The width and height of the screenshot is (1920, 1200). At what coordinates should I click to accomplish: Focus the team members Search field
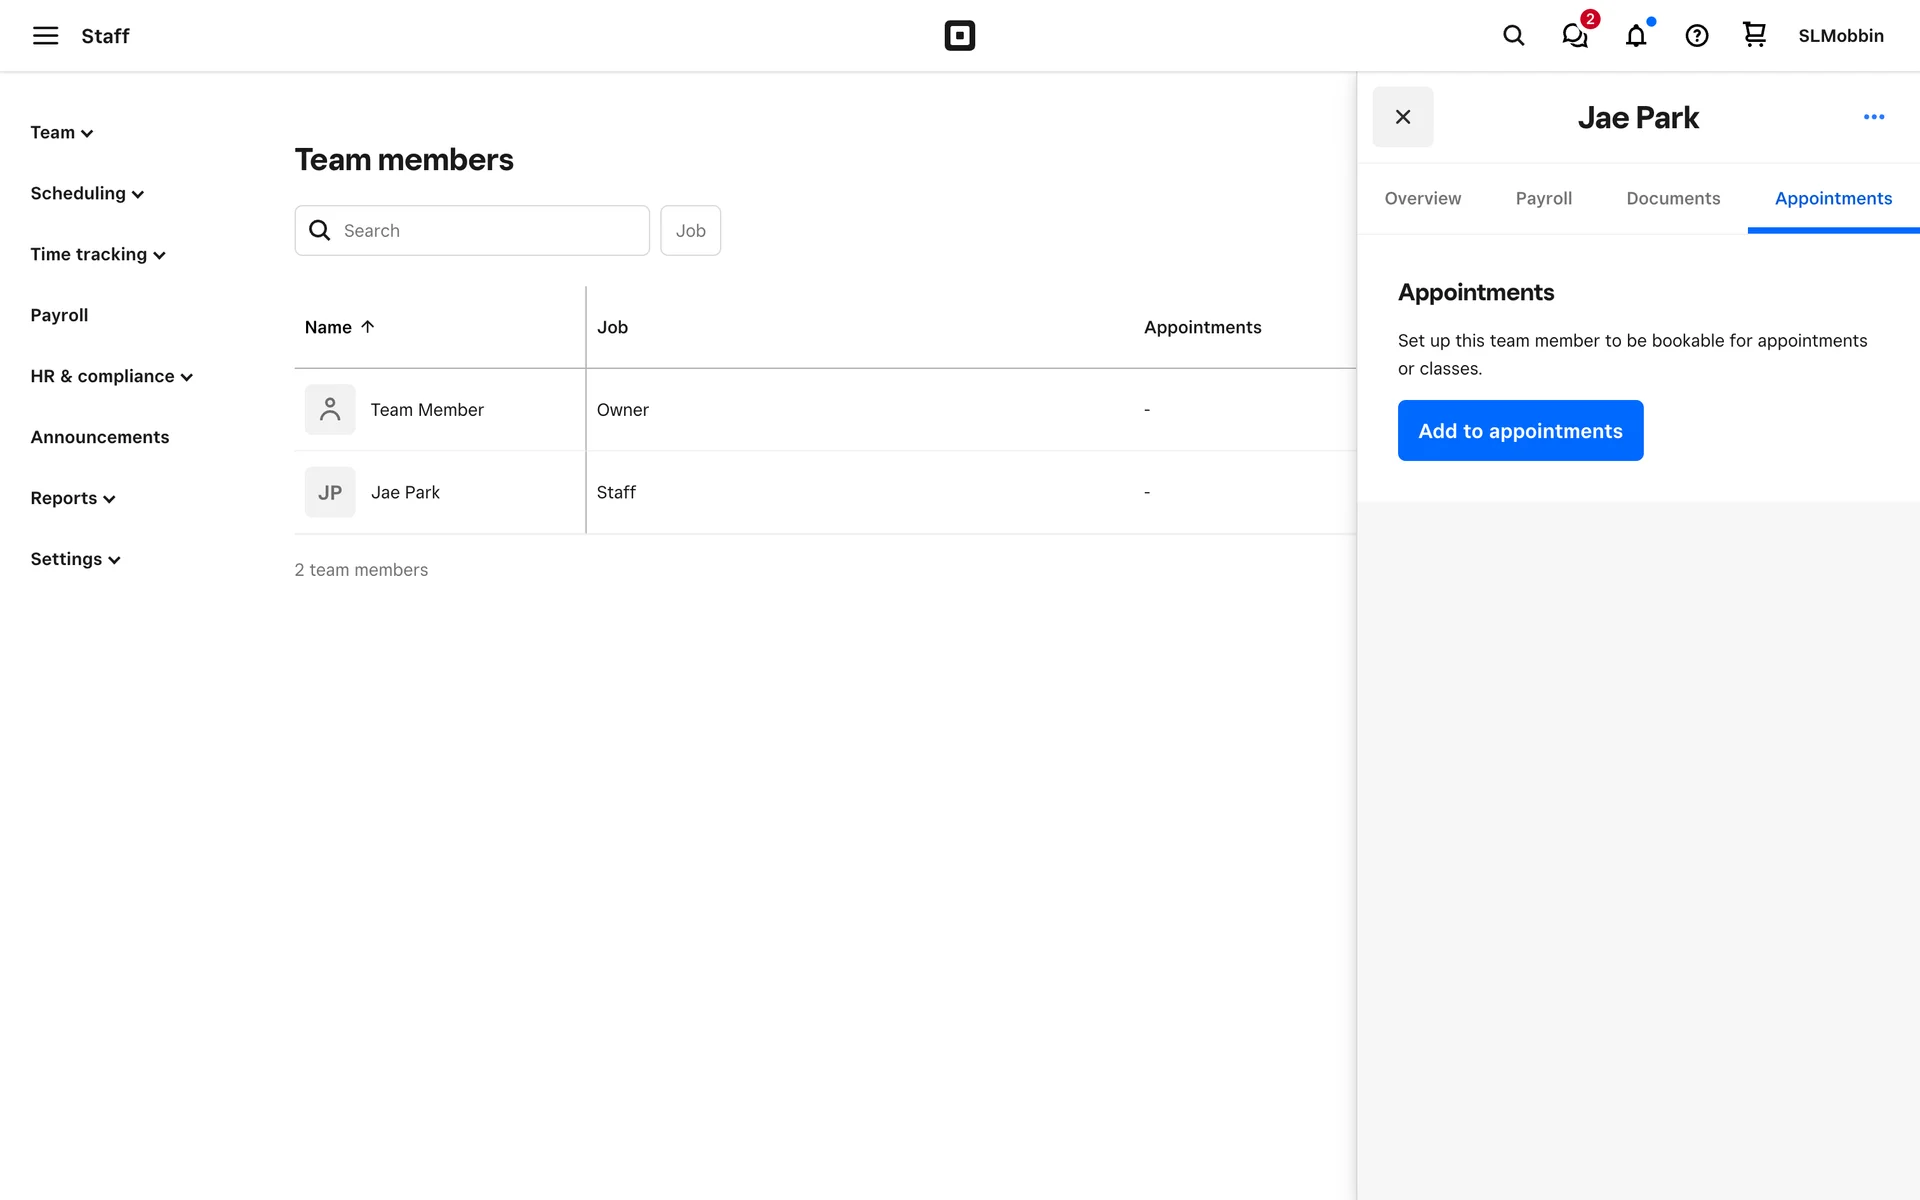pos(490,231)
